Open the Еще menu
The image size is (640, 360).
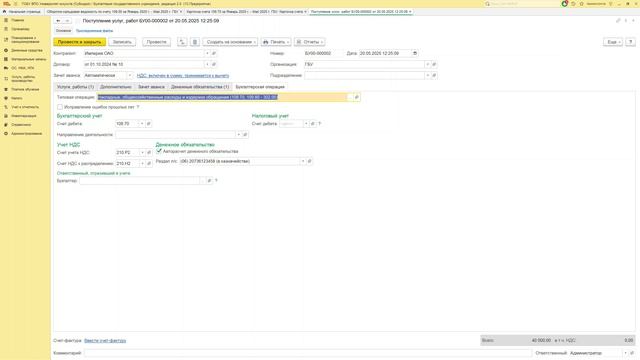(x=613, y=42)
